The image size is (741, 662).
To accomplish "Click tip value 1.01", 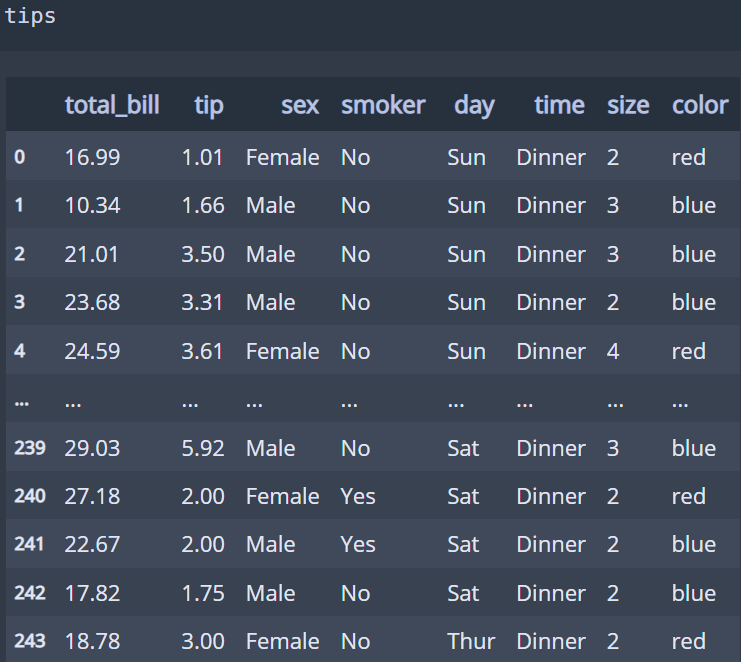I will tap(202, 157).
